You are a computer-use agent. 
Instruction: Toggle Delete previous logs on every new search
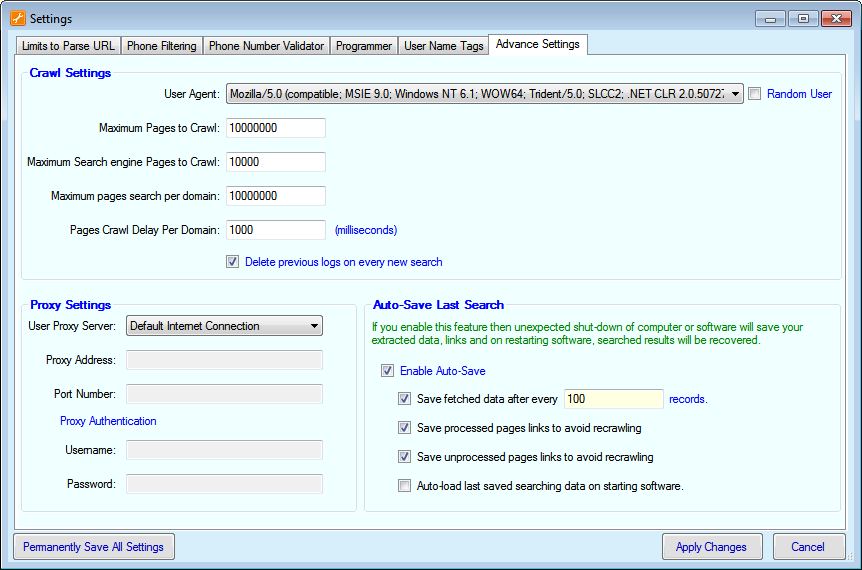(233, 262)
